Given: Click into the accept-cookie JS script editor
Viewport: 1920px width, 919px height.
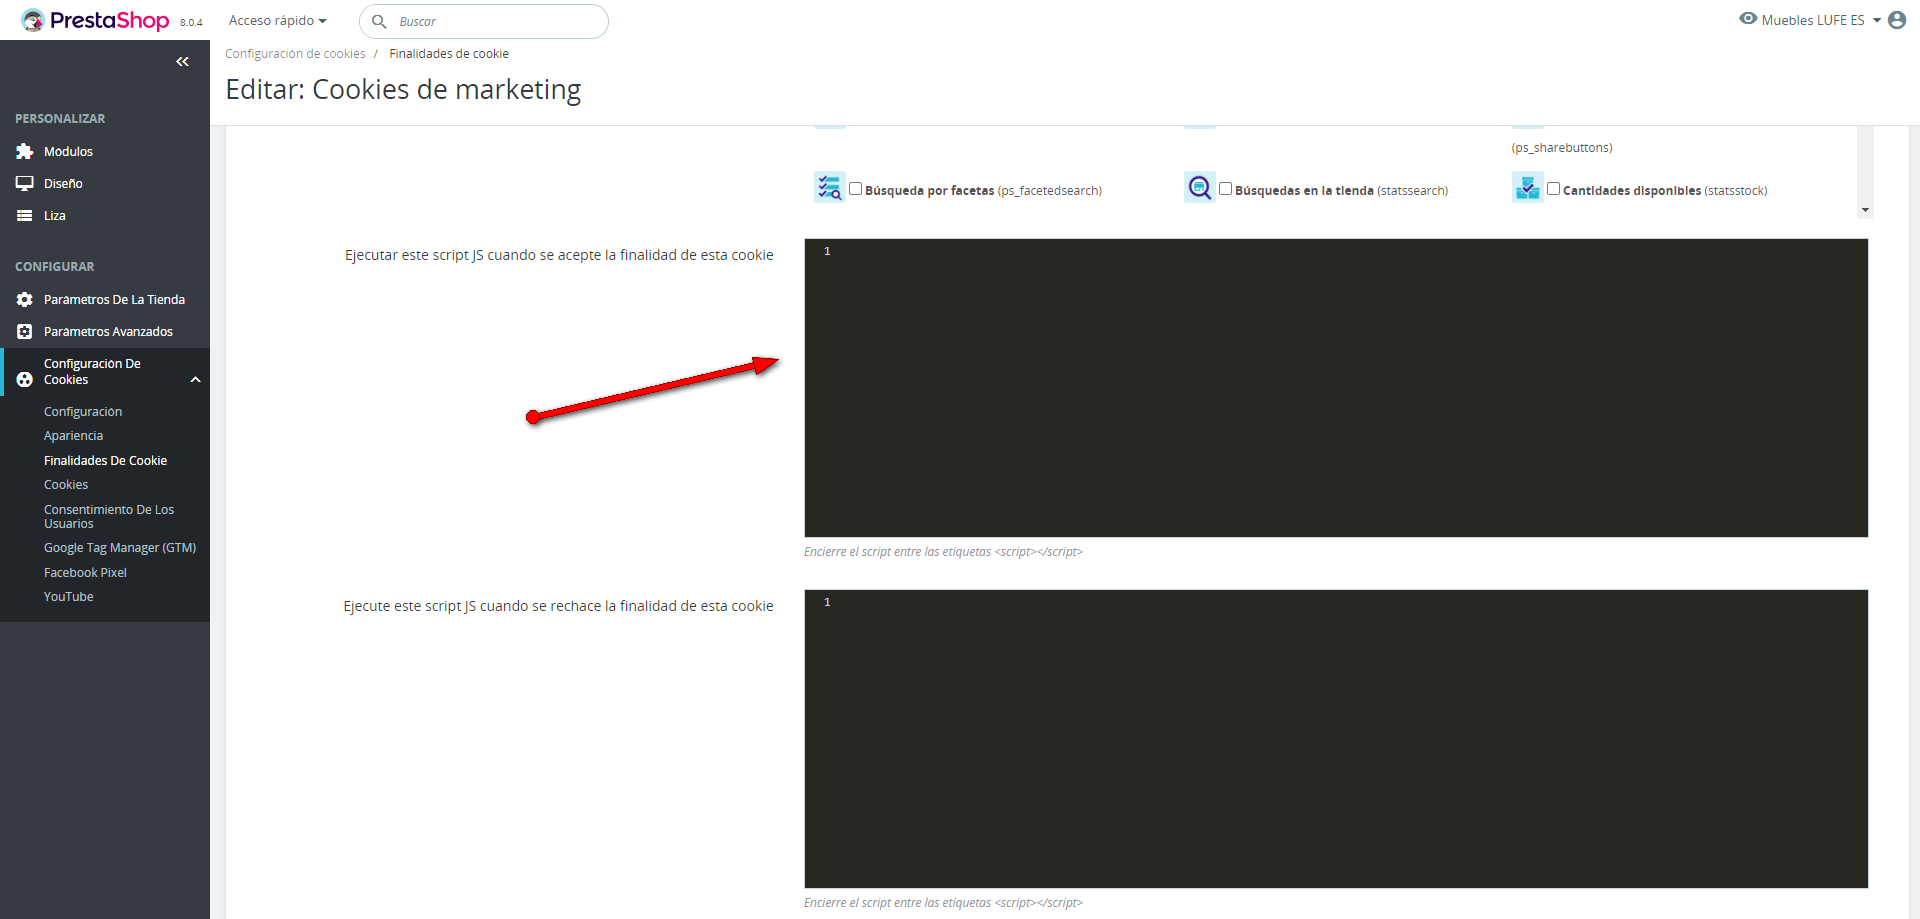Looking at the screenshot, I should click(x=1336, y=388).
